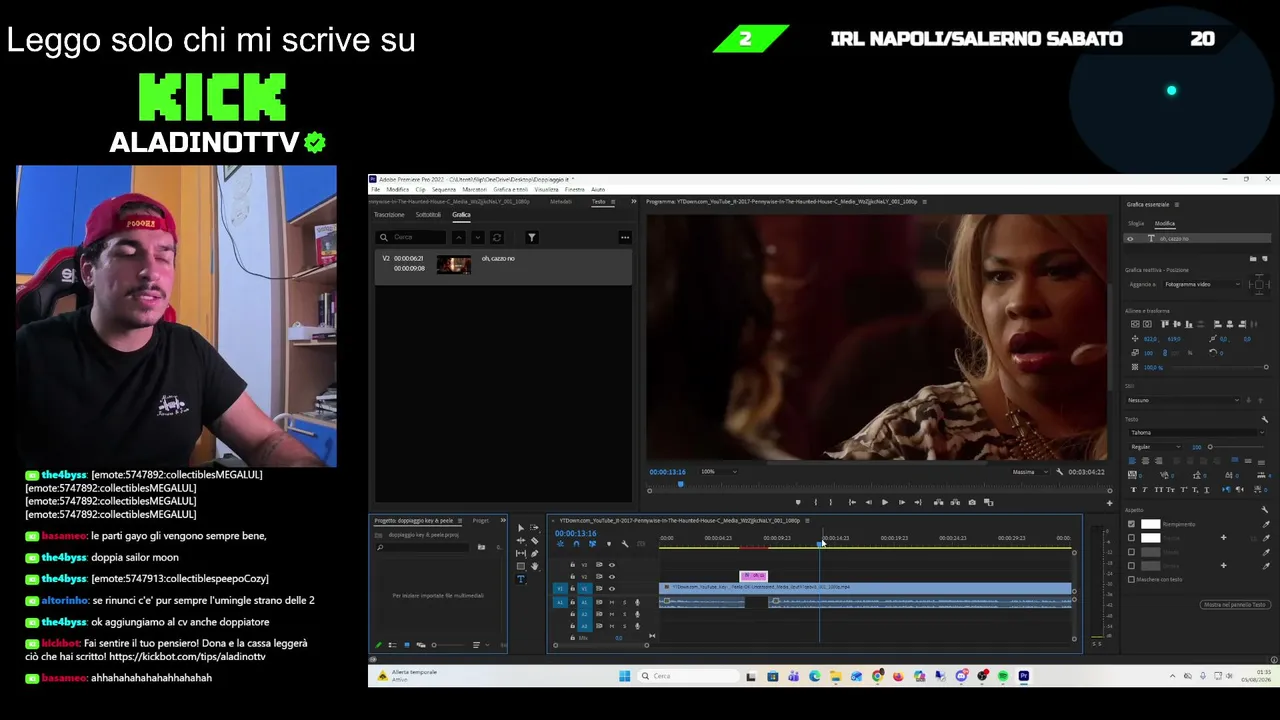Viewport: 1280px width, 720px height.
Task: Select the pink graphic clip on V2
Action: pyautogui.click(x=753, y=576)
